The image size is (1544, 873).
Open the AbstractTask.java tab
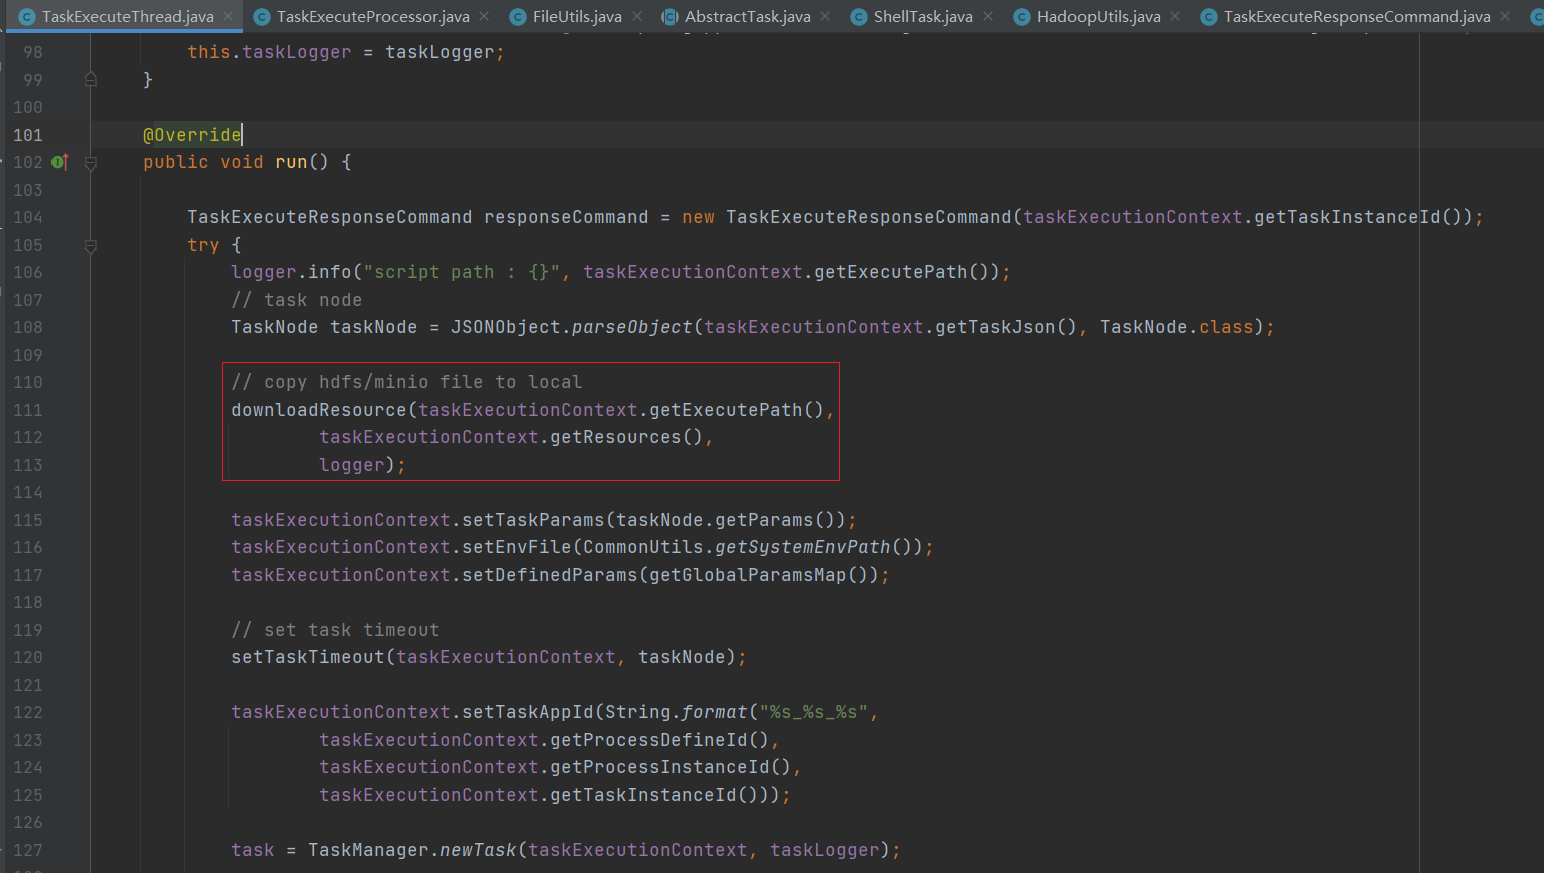[x=748, y=17]
